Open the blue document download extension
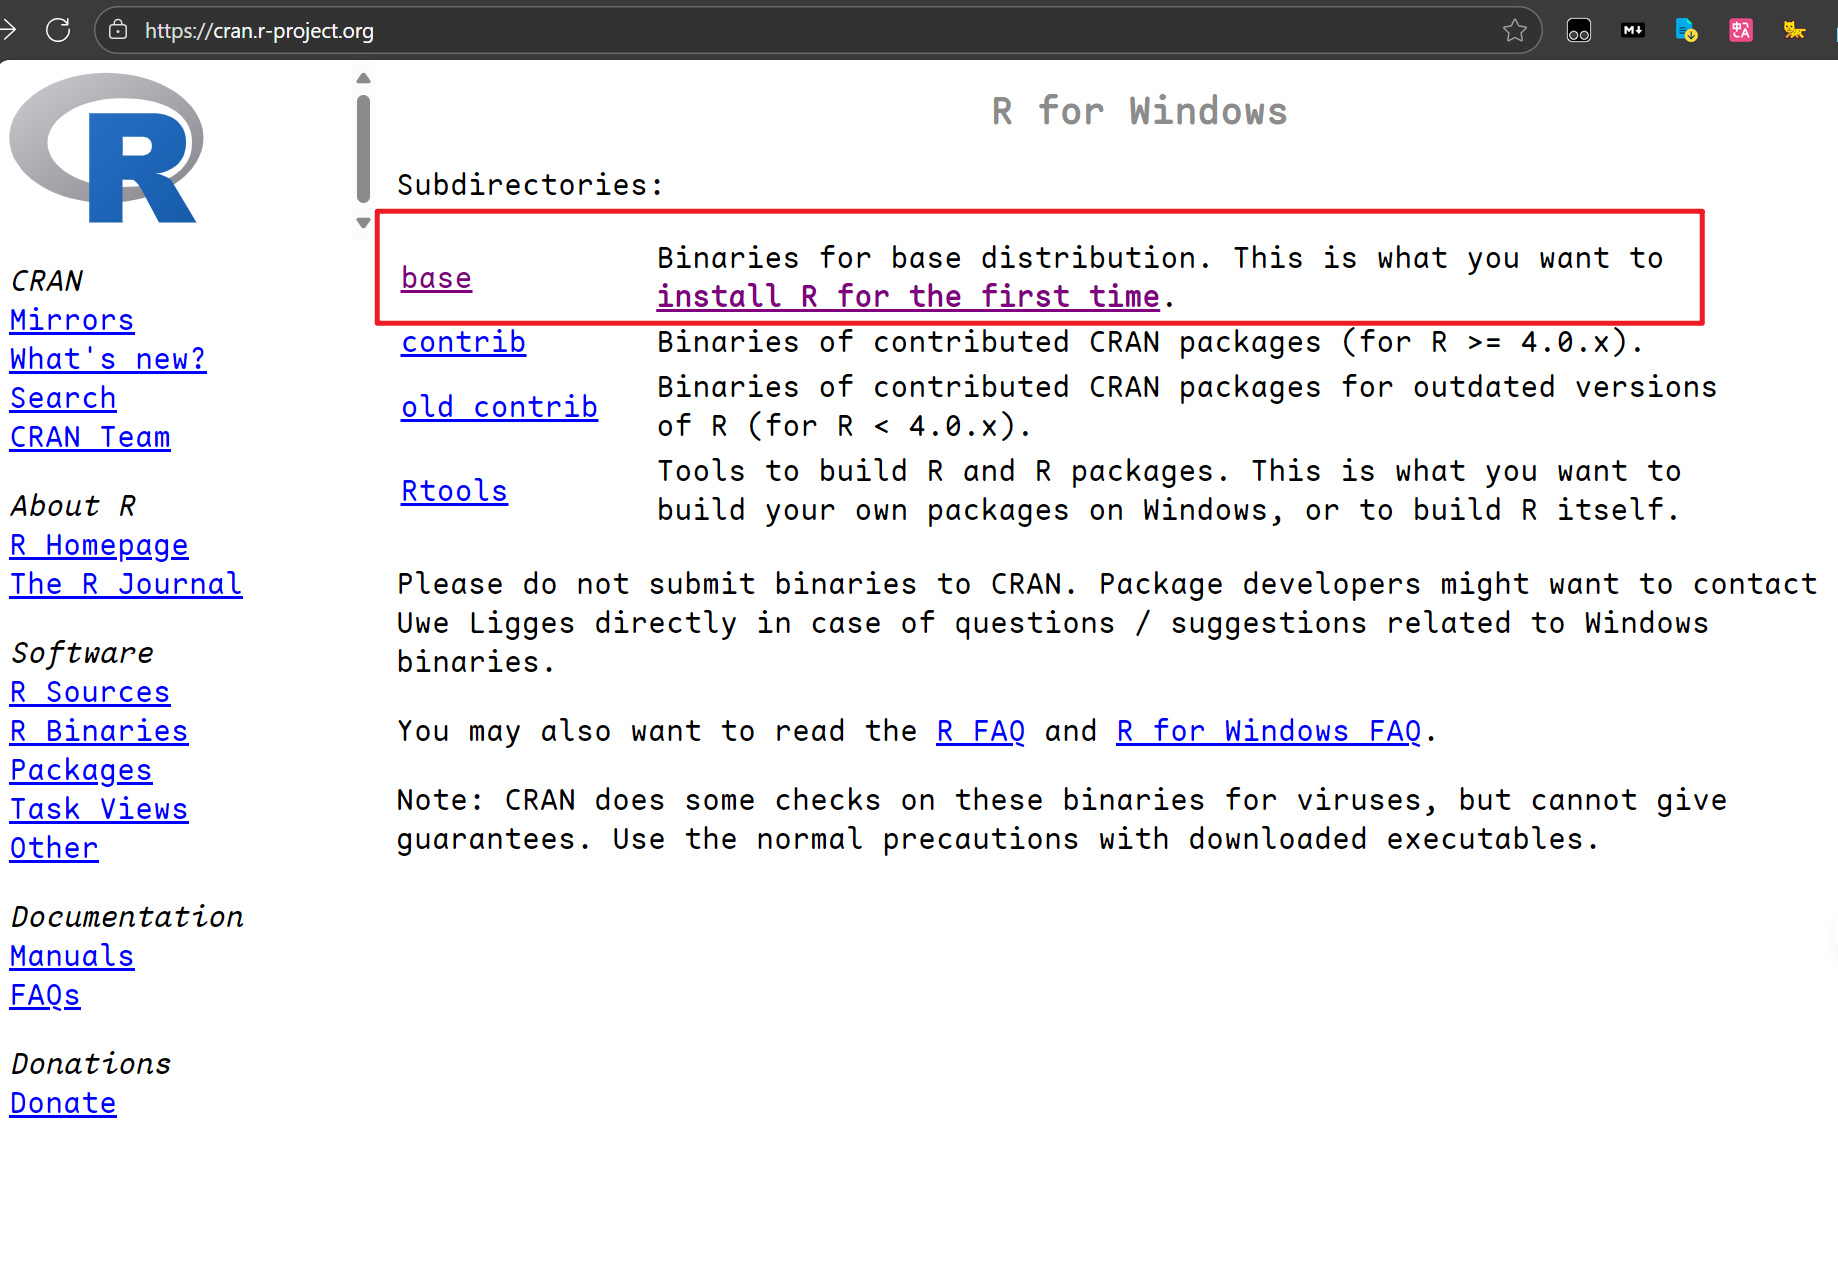 tap(1687, 30)
